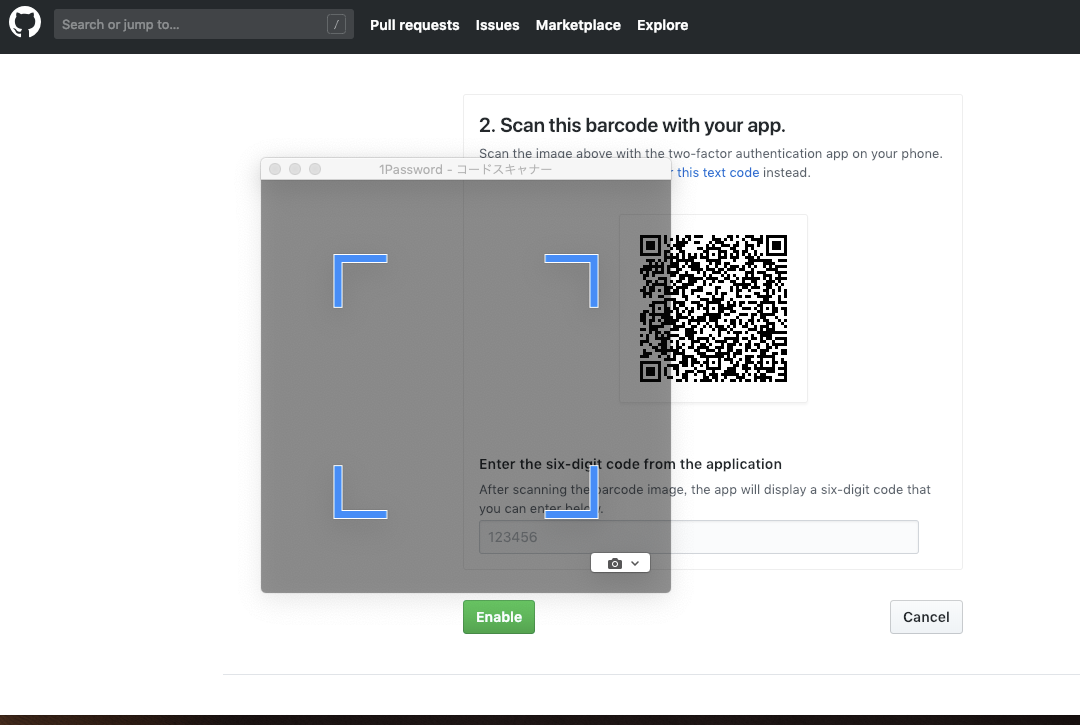1080x725 pixels.
Task: Follow the "this text code" link
Action: [x=718, y=172]
